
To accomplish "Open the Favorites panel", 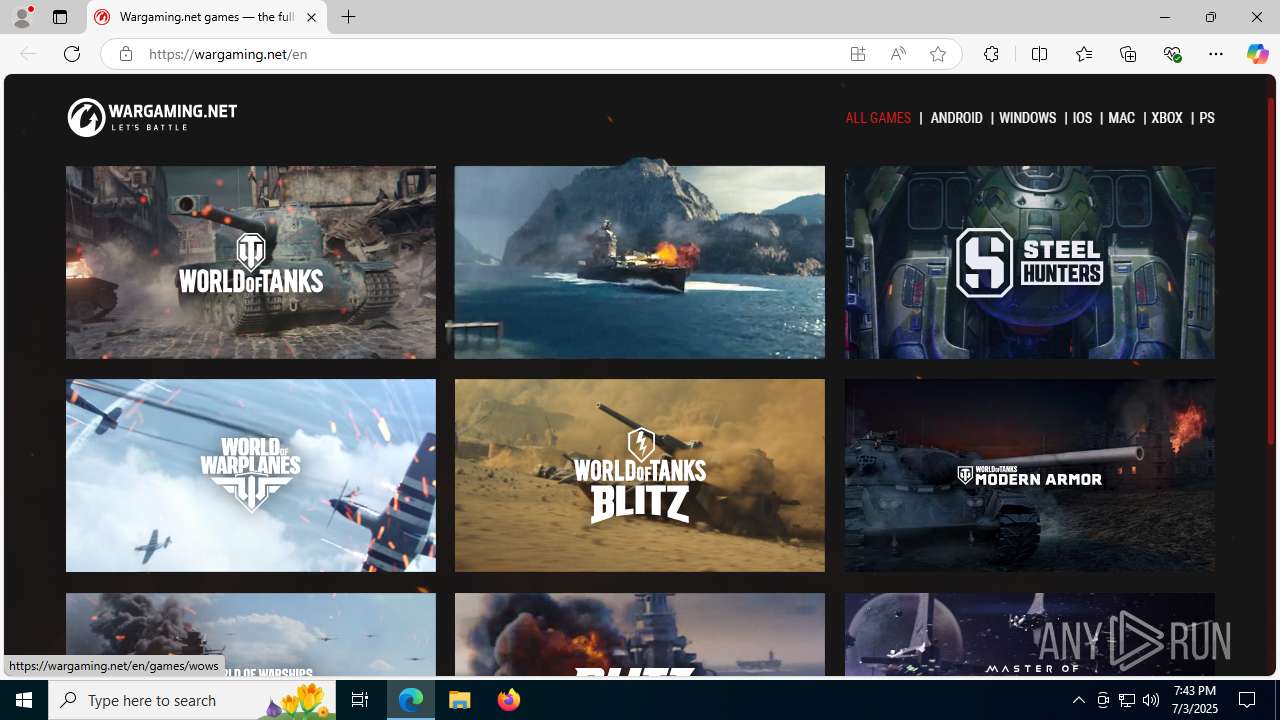I will (1083, 54).
